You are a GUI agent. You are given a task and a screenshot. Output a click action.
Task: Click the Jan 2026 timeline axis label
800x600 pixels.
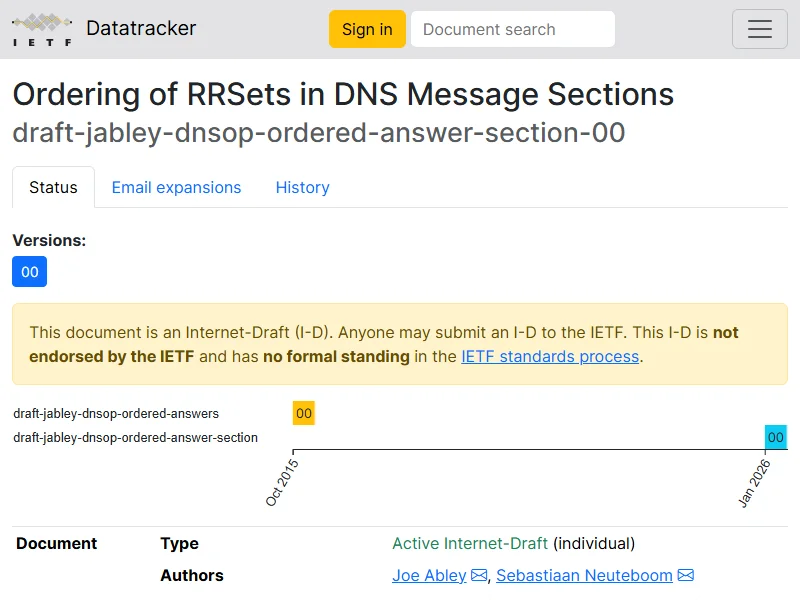(x=754, y=482)
